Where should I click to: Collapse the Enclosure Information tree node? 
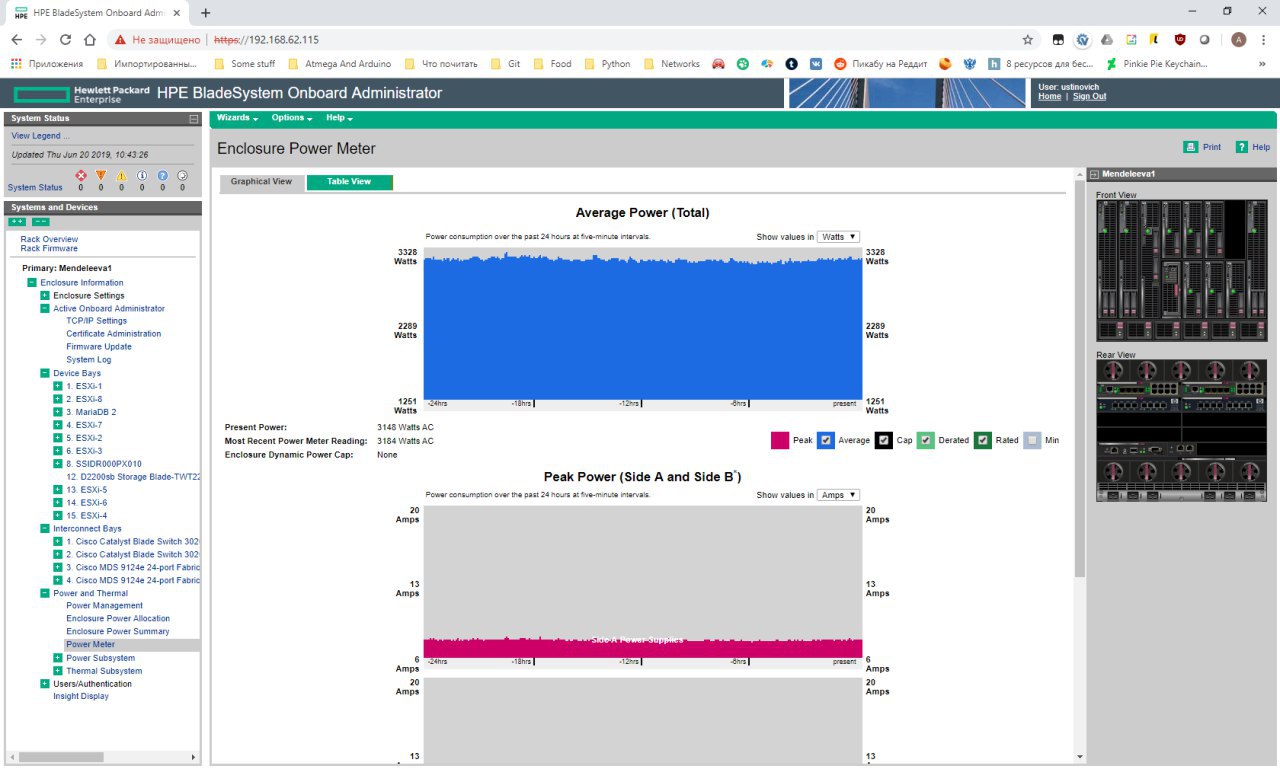point(32,283)
